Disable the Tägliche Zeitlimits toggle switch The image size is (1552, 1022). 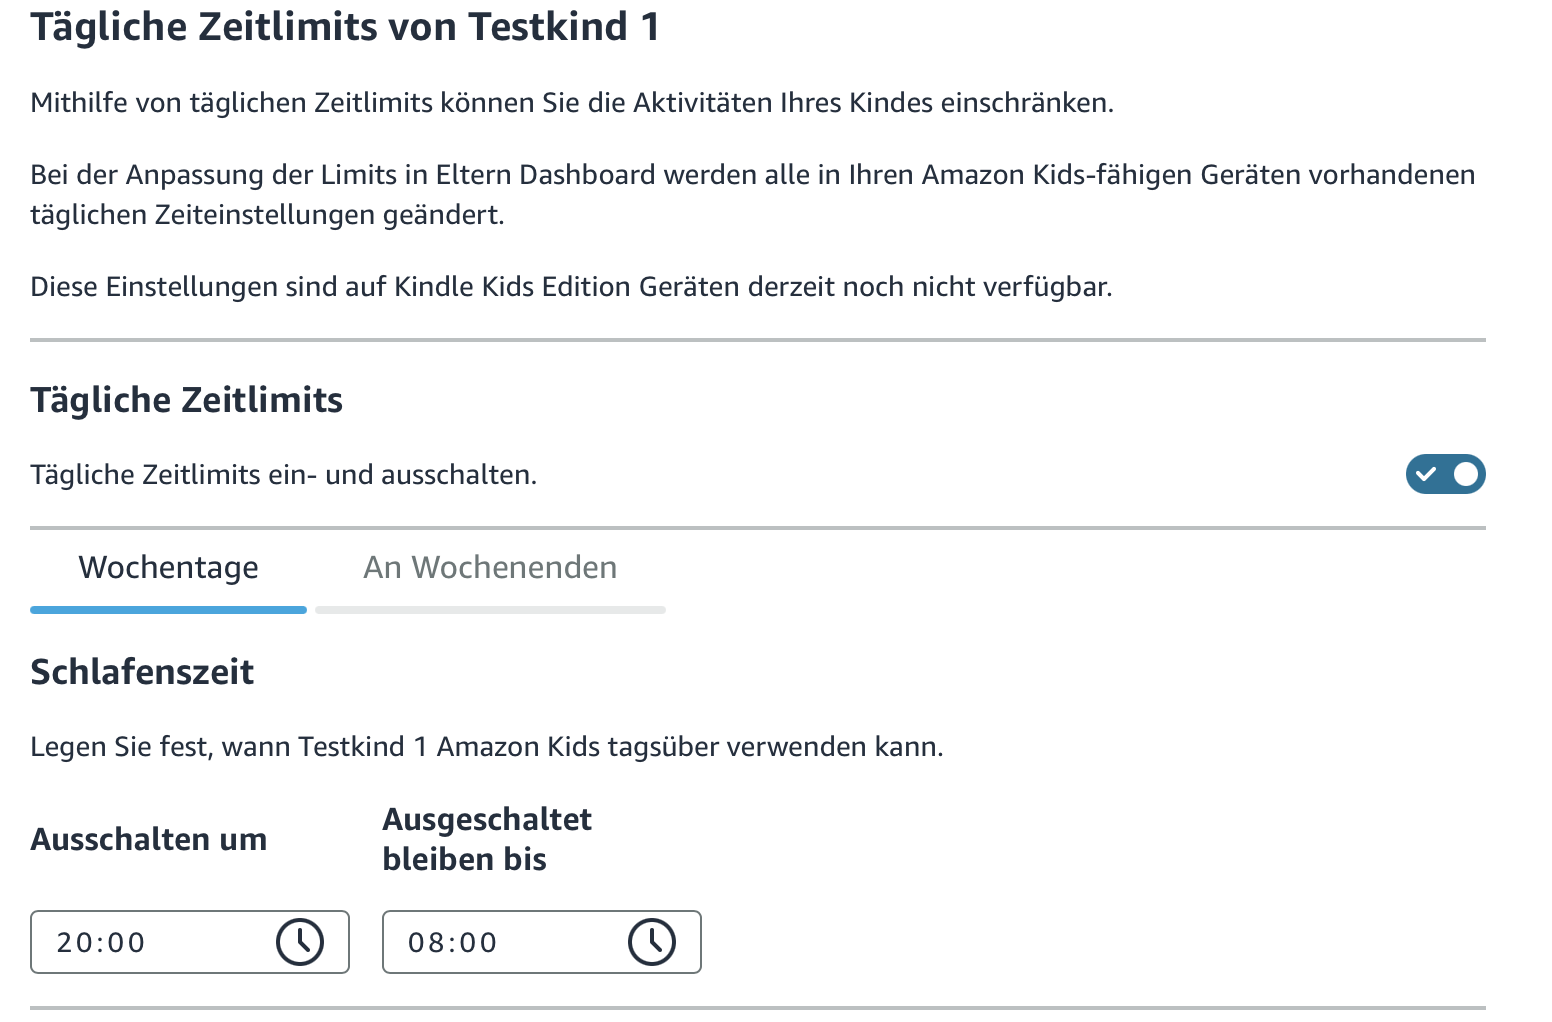click(1445, 474)
